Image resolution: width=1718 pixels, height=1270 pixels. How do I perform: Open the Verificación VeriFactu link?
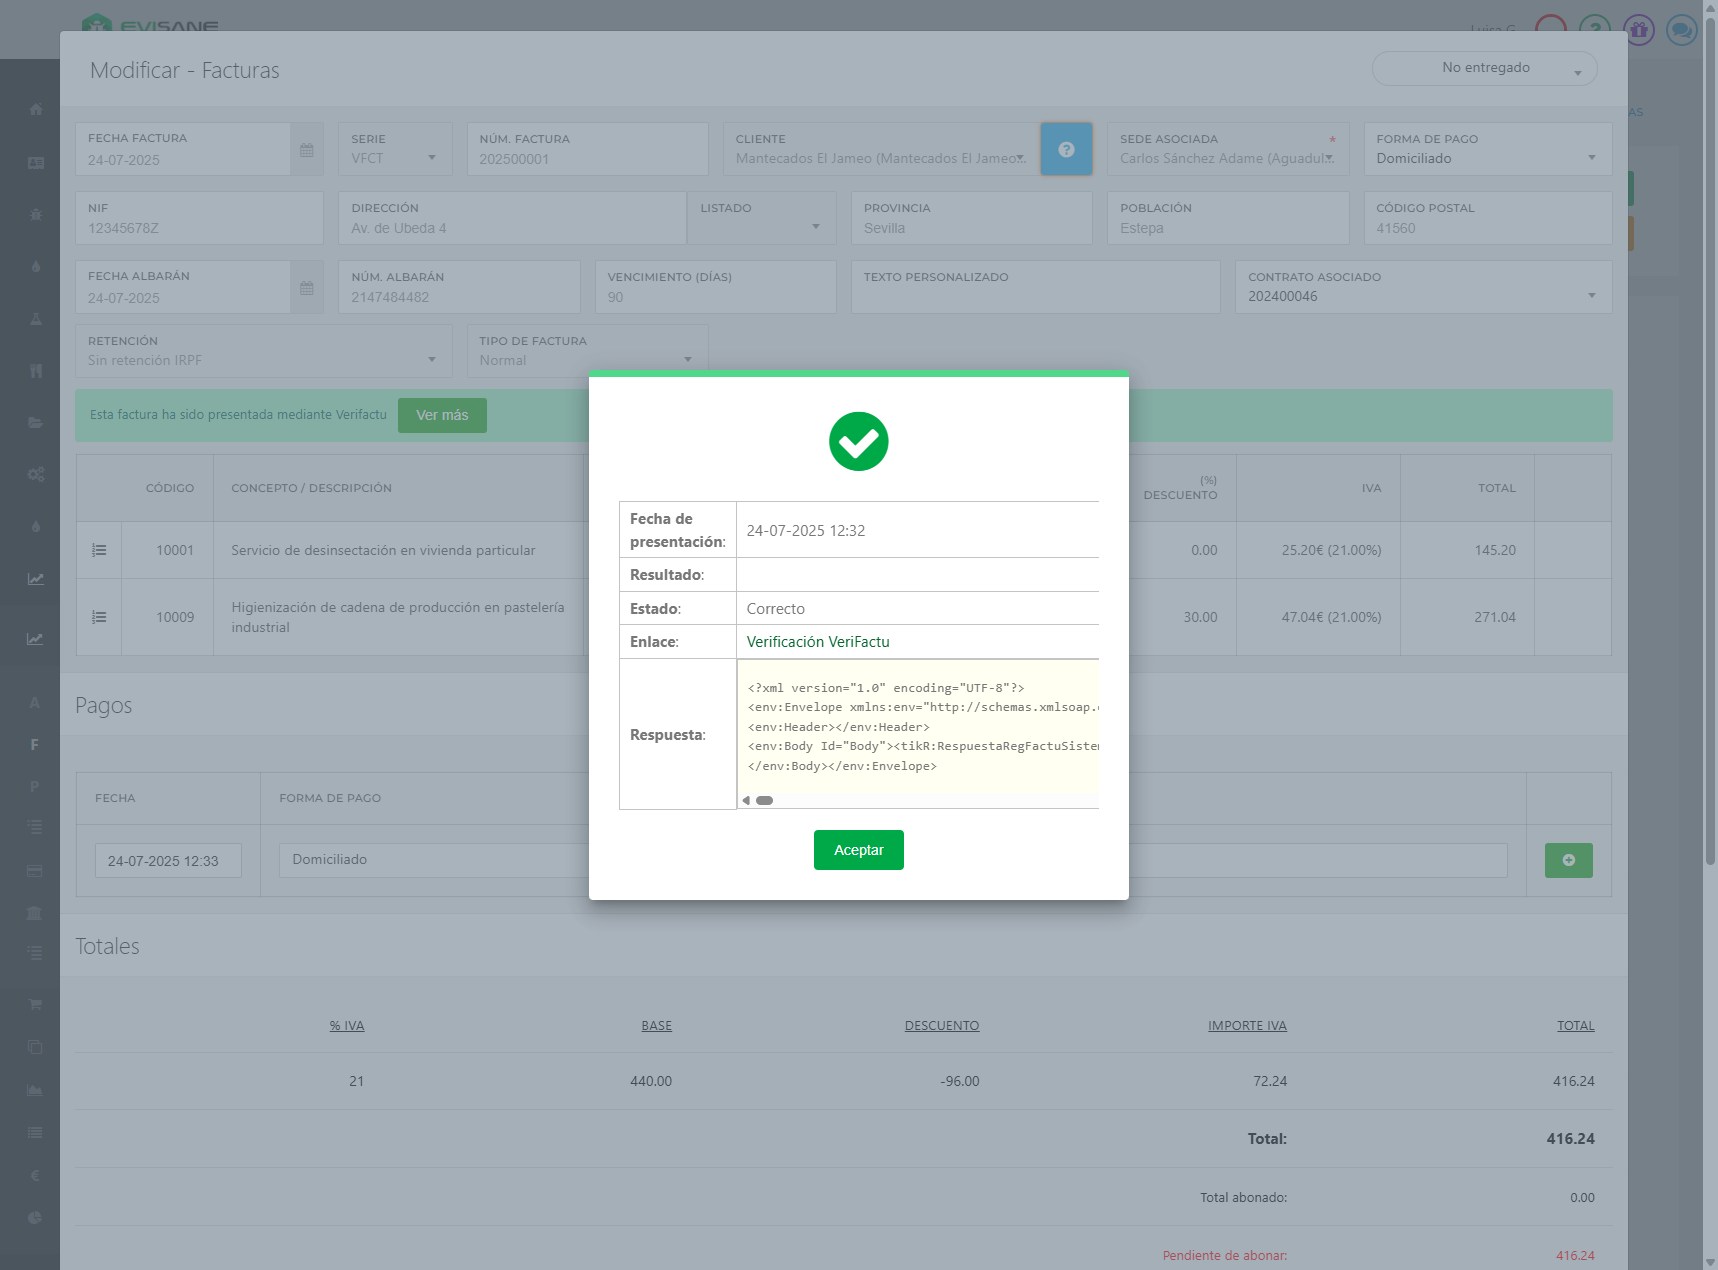pyautogui.click(x=817, y=642)
